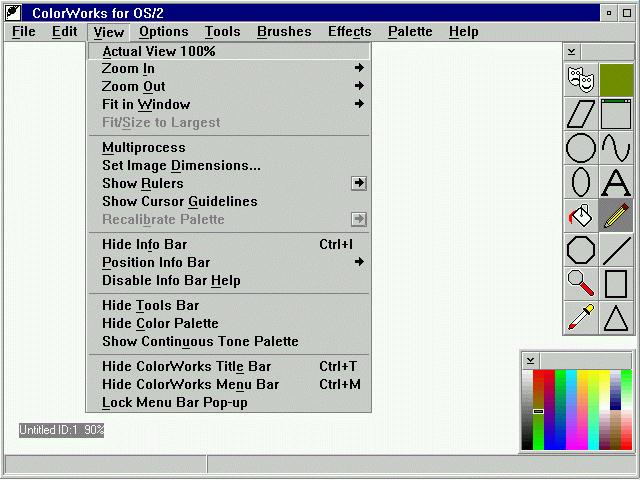Viewport: 640px width, 480px height.
Task: Toggle Show Continuous Tone Palette
Action: tap(229, 341)
